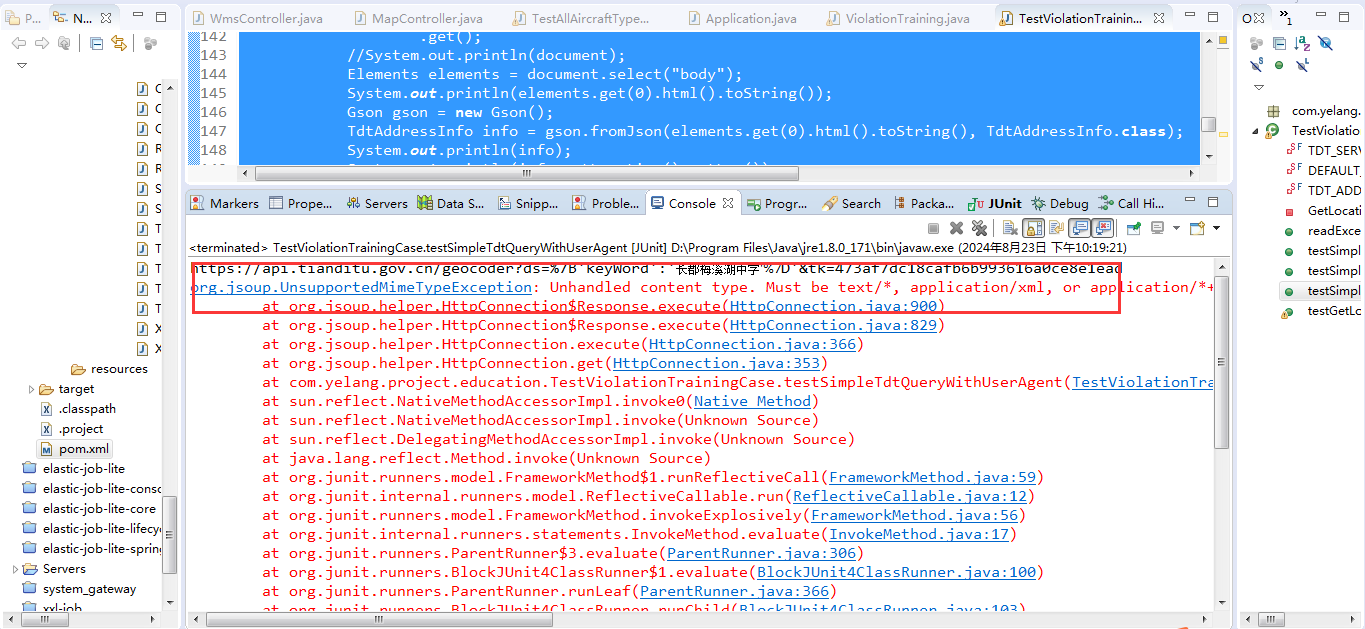Viewport: 1365px width, 629px height.
Task: Click Open Console icon with the star
Action: (x=1198, y=228)
